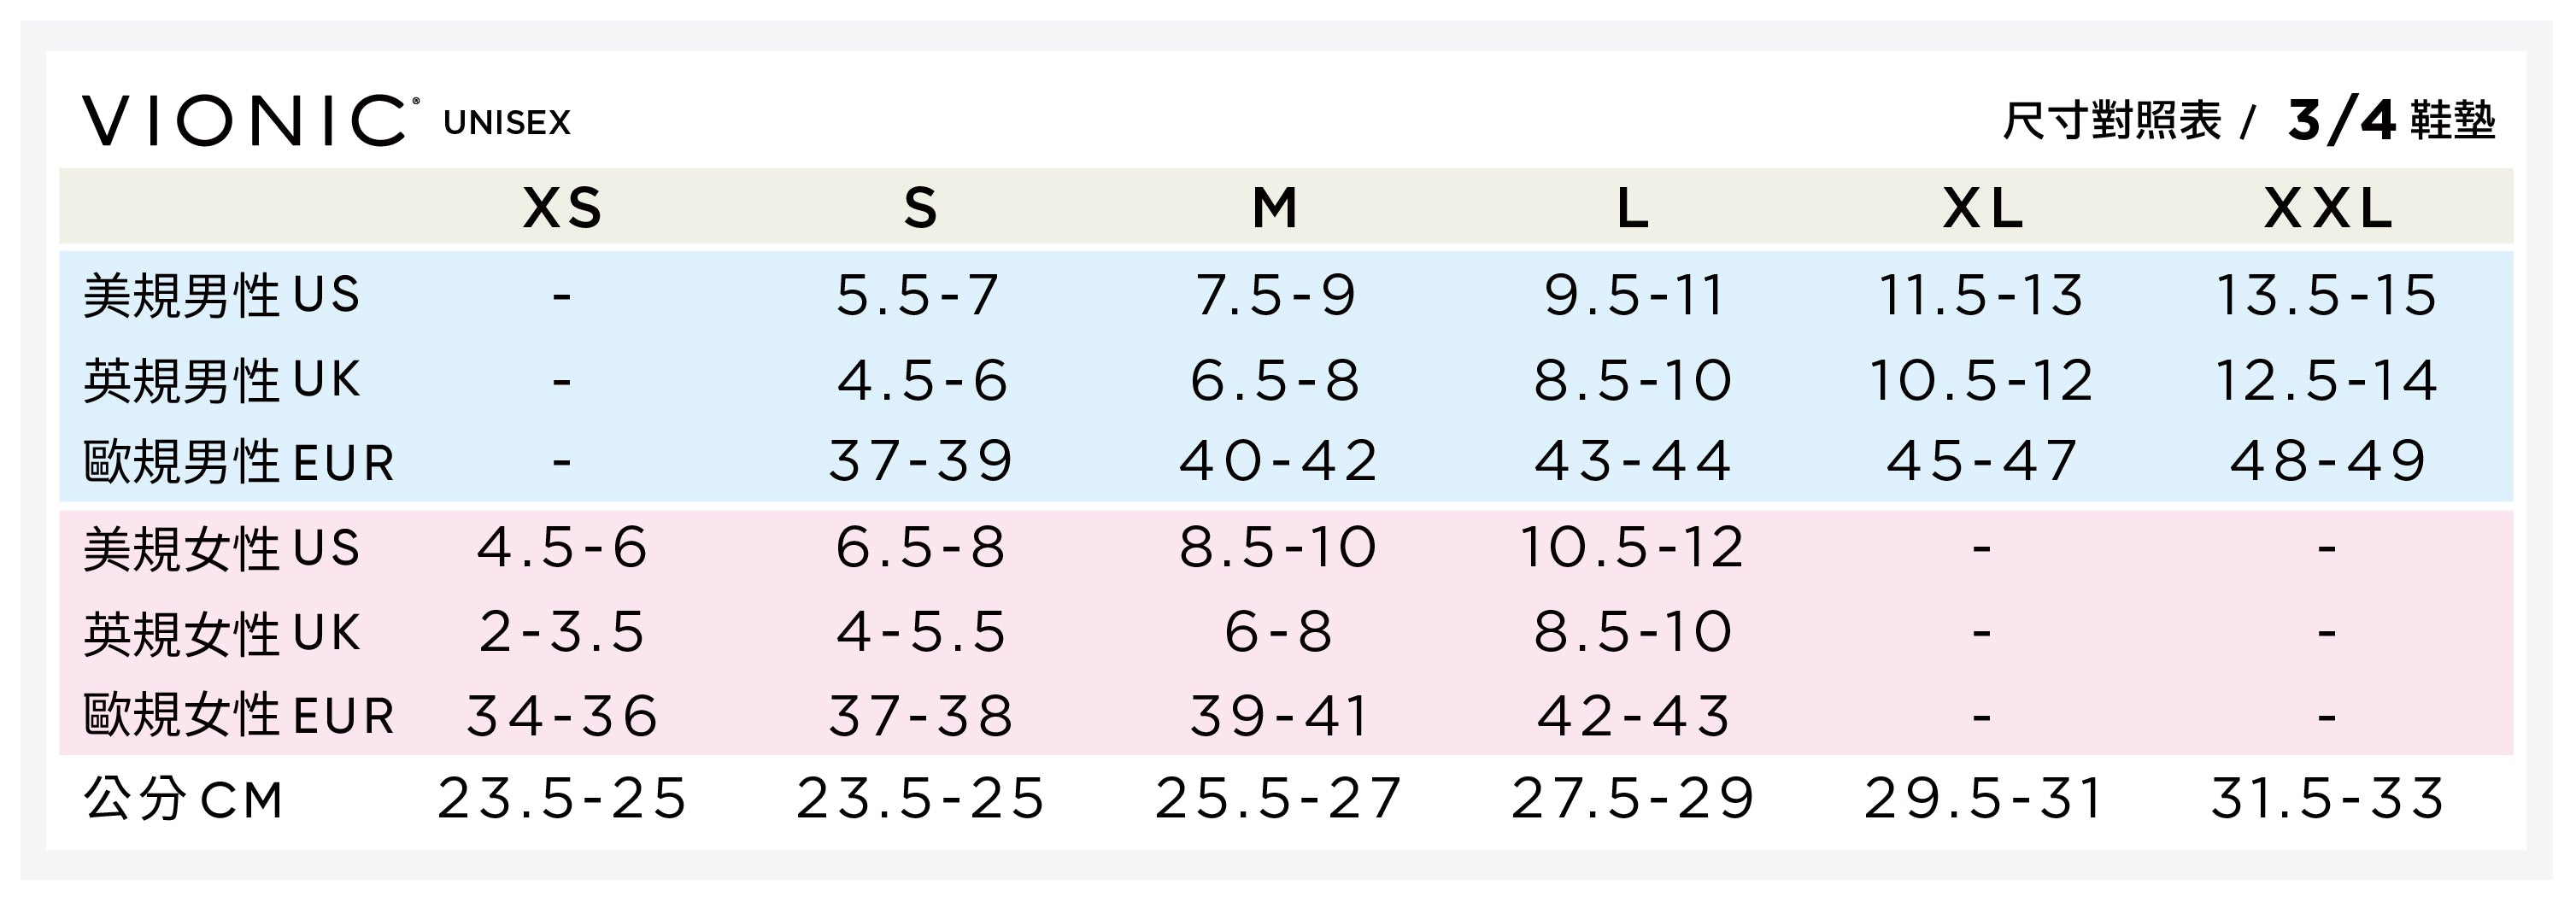Click the 34-36 women's EUR size cell
Viewport: 2576px width, 902px height.
pyautogui.click(x=563, y=716)
